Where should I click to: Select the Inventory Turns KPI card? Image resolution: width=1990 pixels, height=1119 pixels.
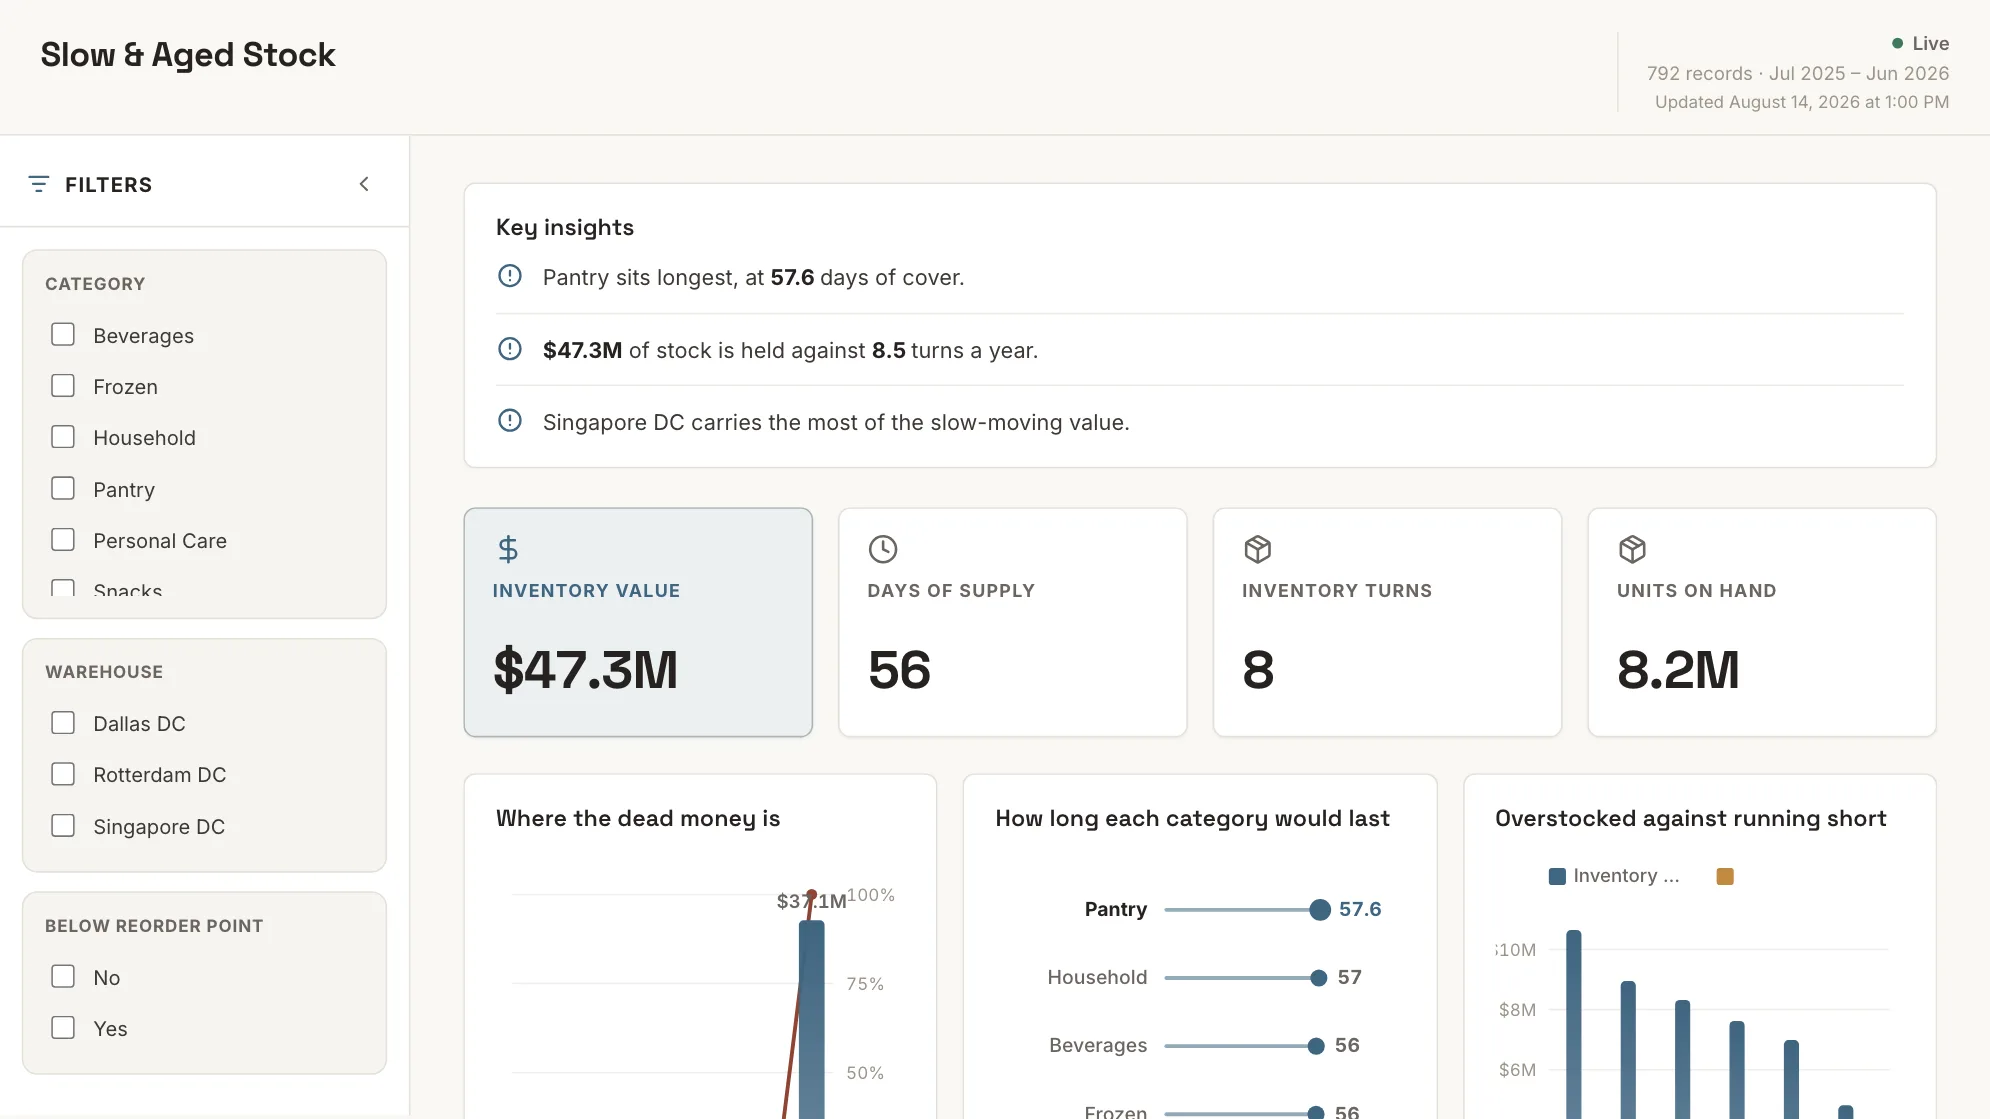(1388, 622)
